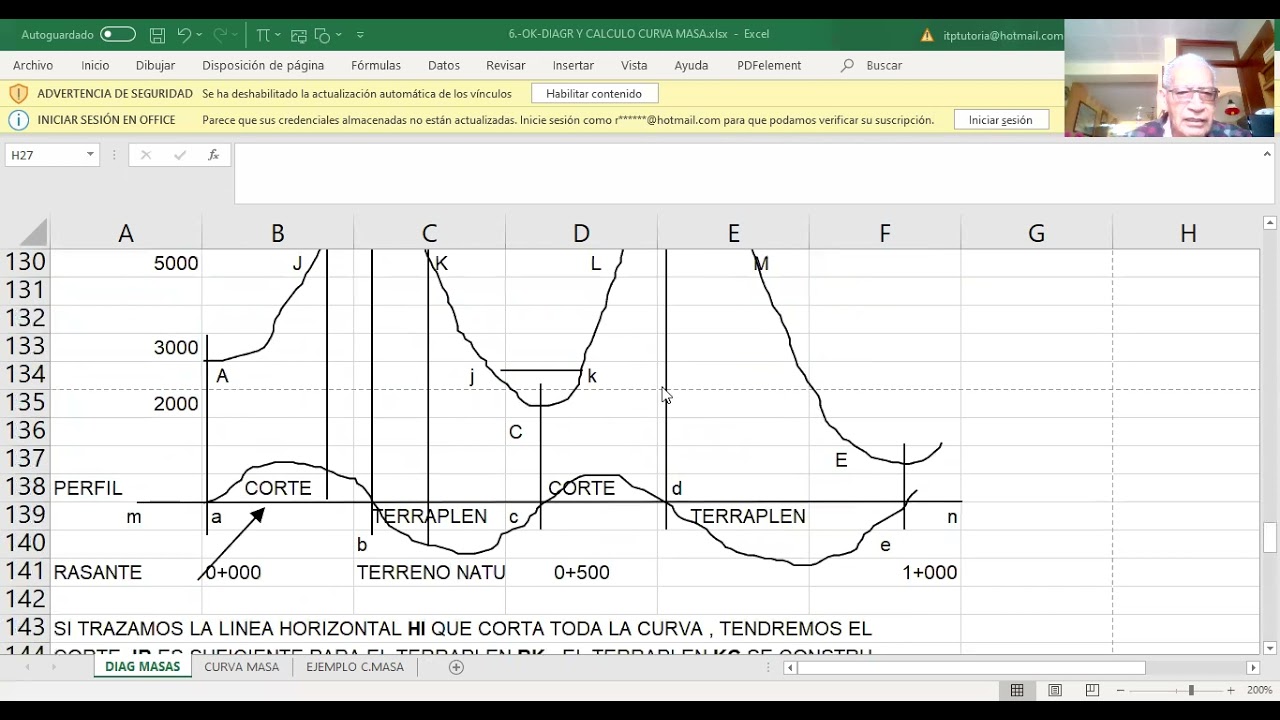Open the Fórmulas ribbon tab
The height and width of the screenshot is (720, 1280).
[x=376, y=65]
